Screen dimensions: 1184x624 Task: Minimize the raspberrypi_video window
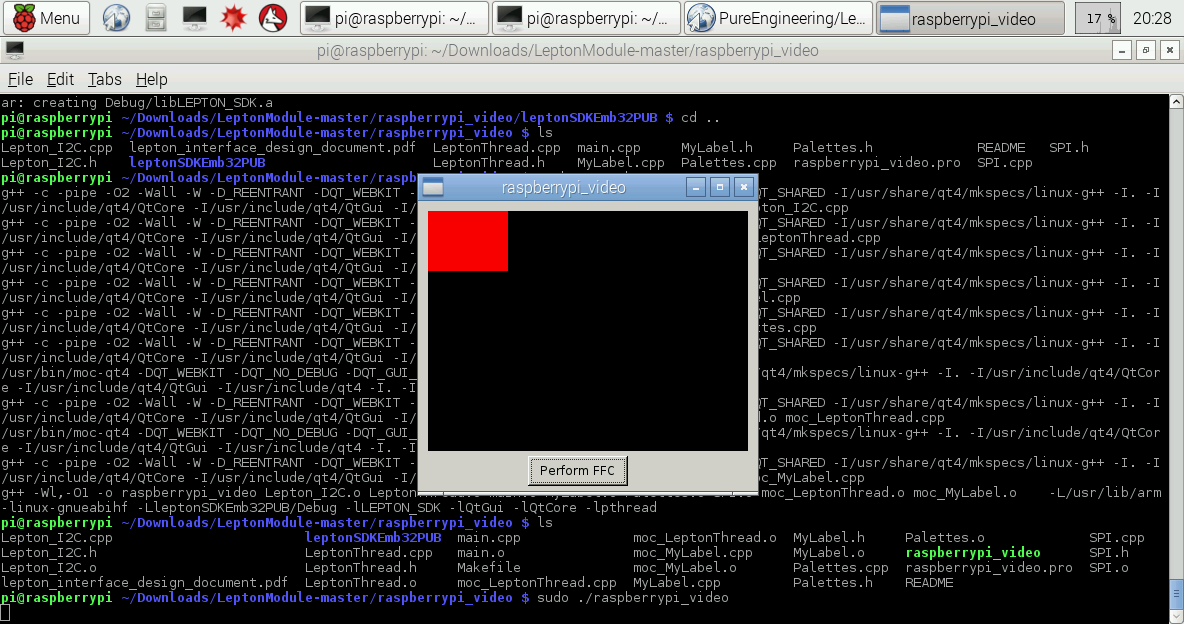coord(696,187)
